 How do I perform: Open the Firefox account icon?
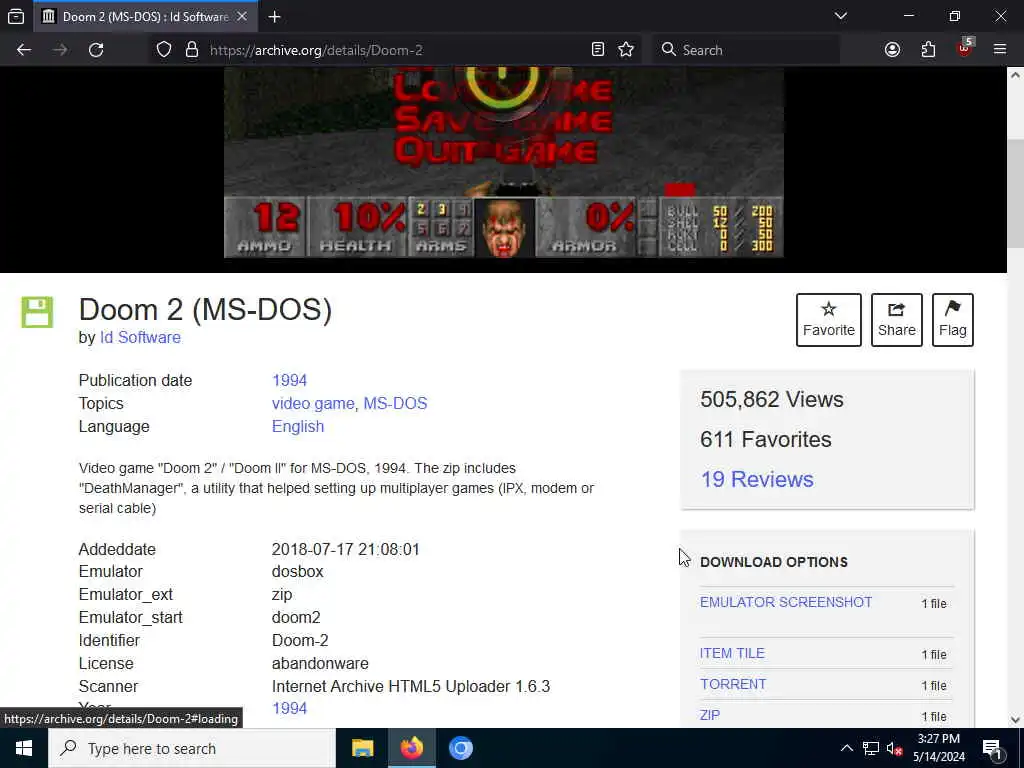click(892, 50)
